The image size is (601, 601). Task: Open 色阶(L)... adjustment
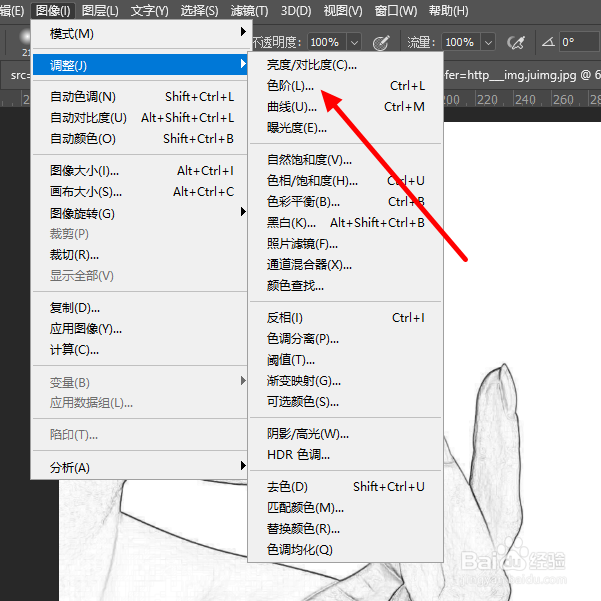click(345, 86)
